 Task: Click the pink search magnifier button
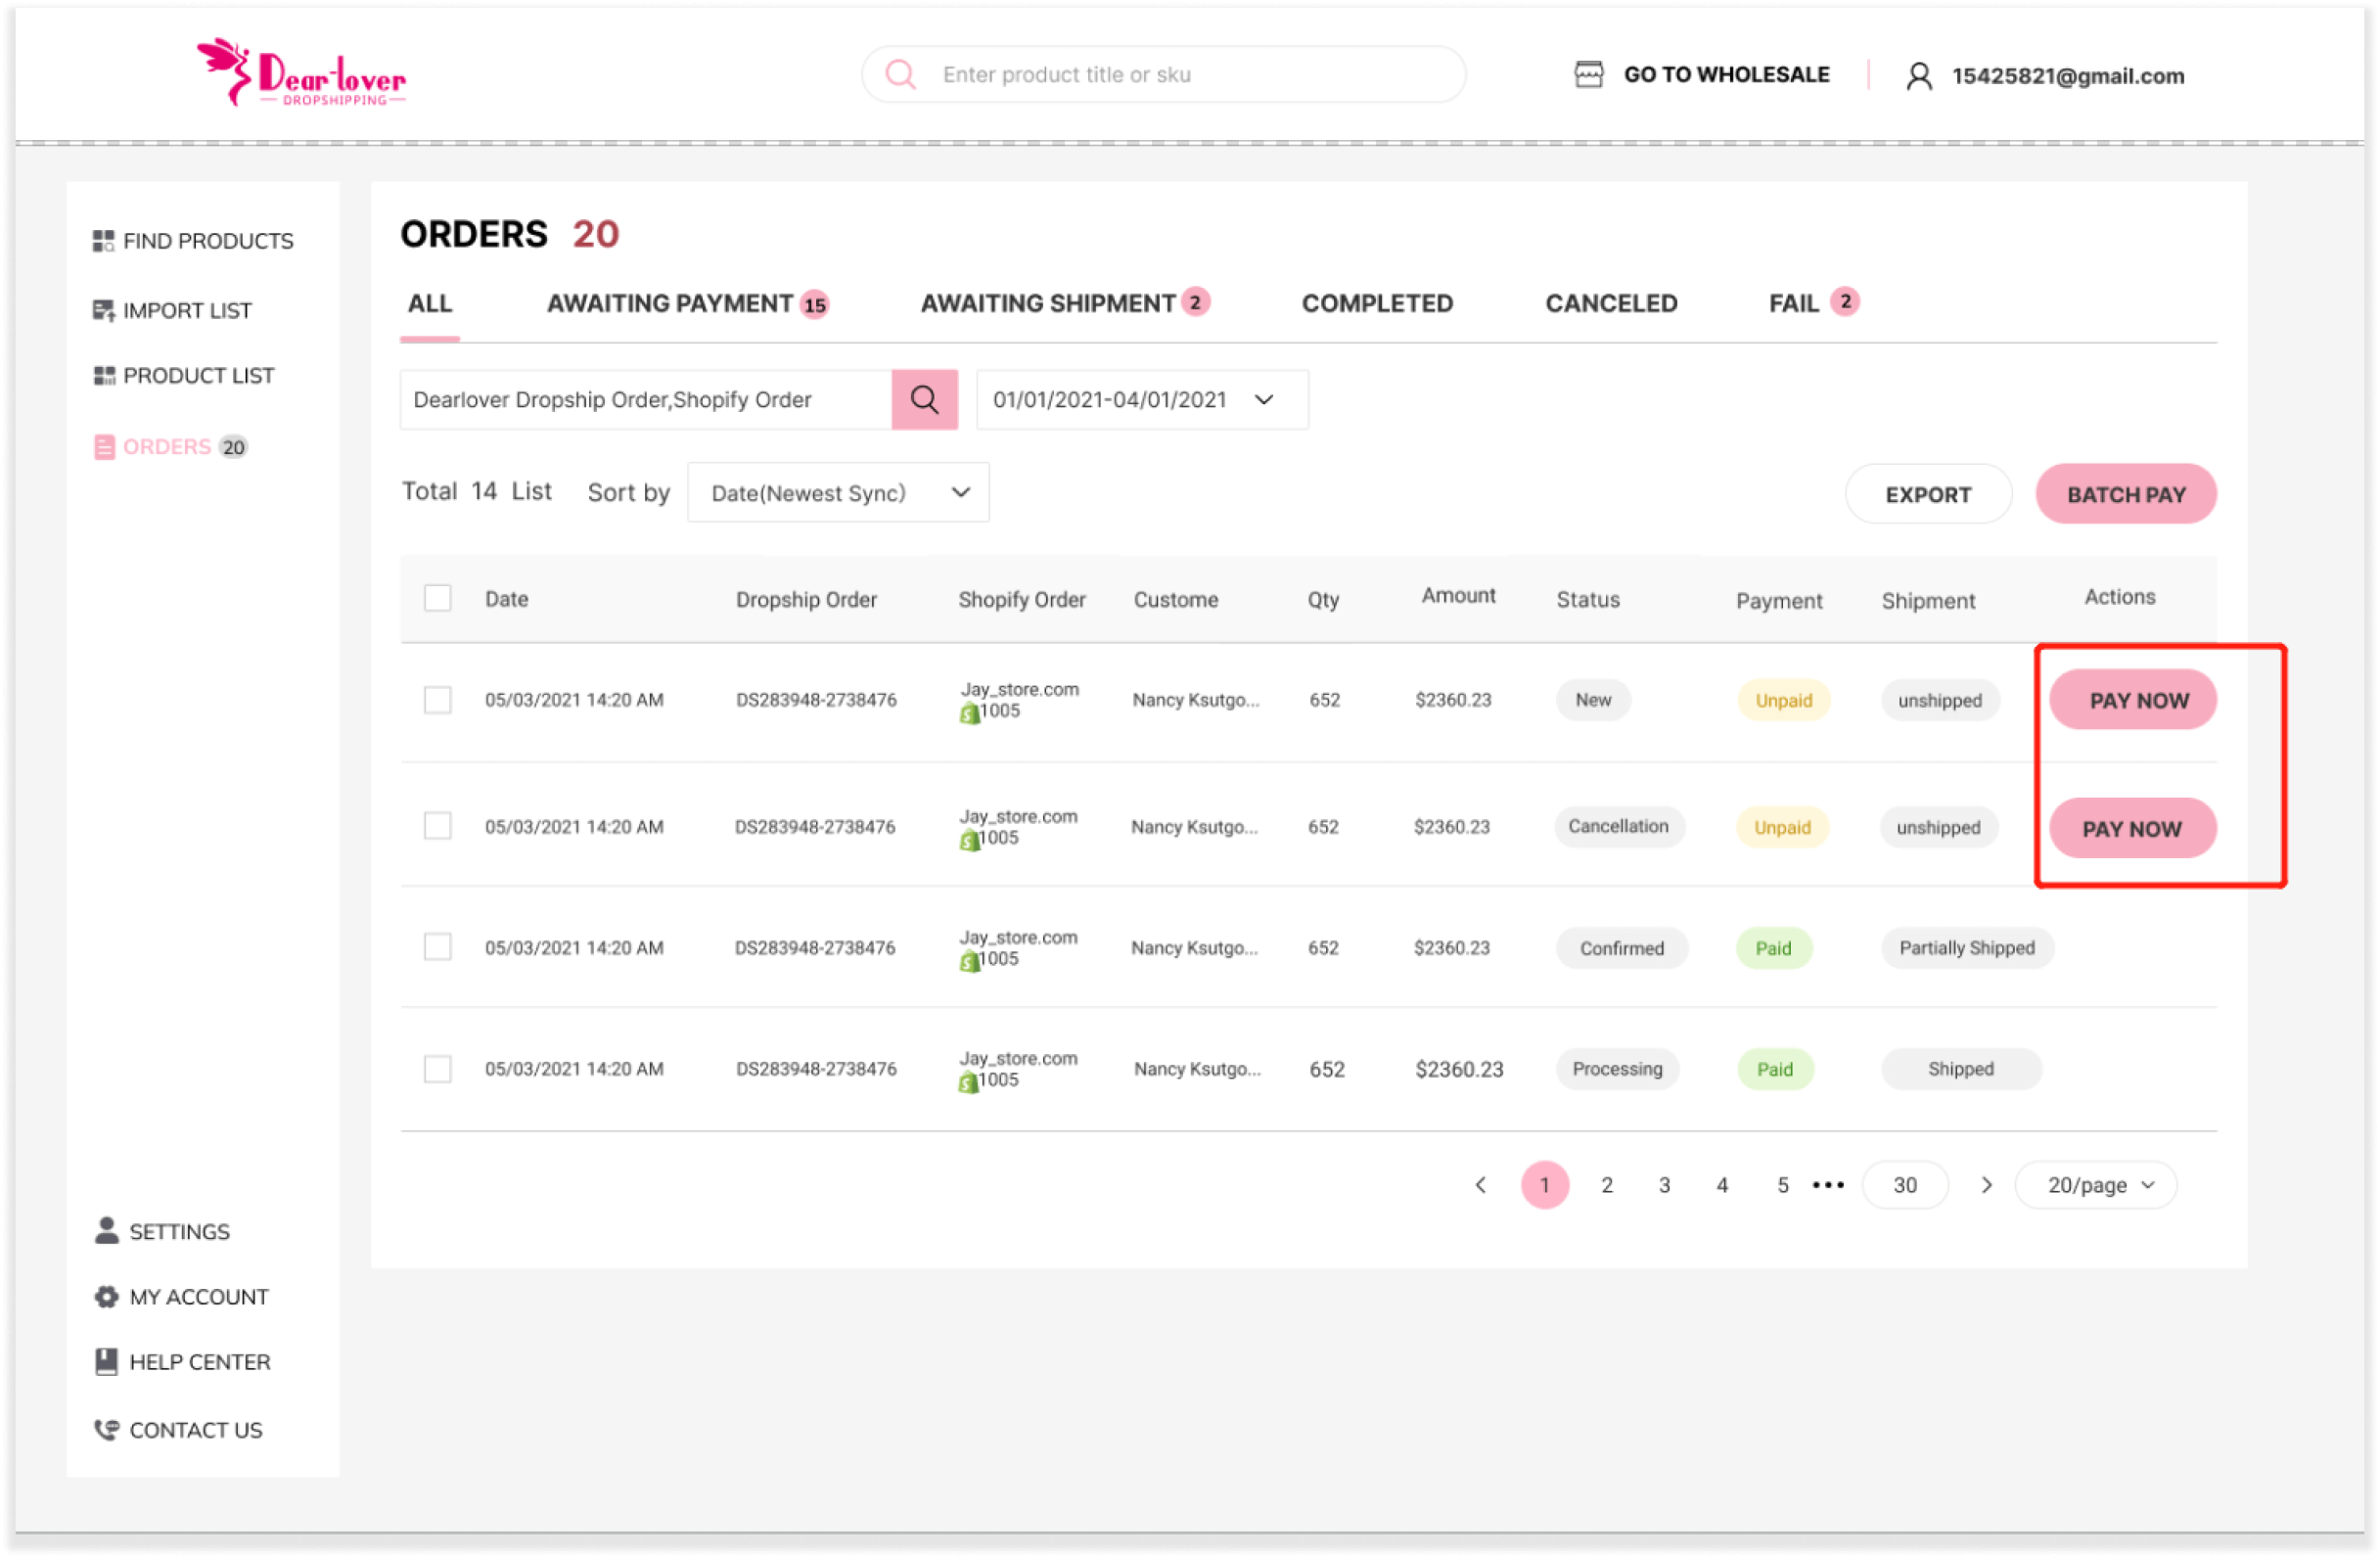tap(924, 400)
